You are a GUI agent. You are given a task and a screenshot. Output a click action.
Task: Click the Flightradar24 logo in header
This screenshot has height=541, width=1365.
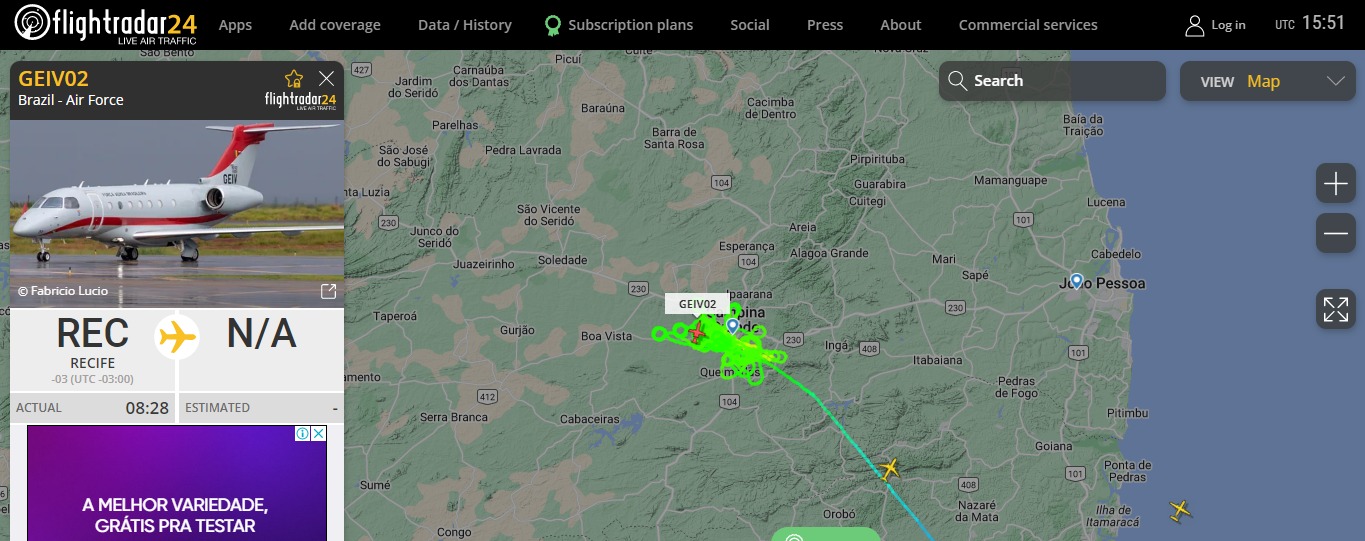coord(105,25)
